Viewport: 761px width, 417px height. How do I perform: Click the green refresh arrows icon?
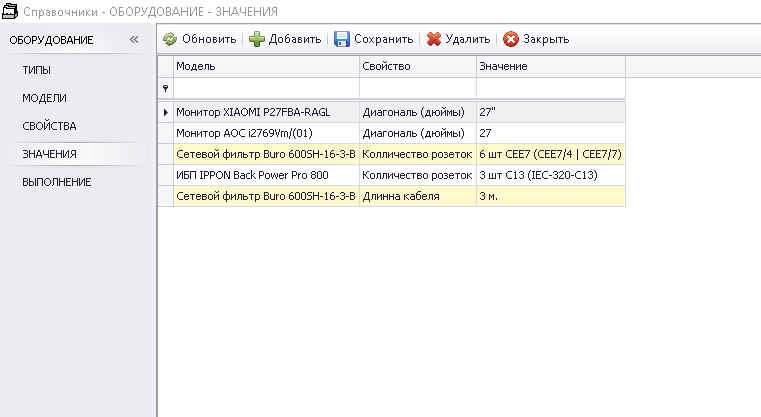point(170,39)
